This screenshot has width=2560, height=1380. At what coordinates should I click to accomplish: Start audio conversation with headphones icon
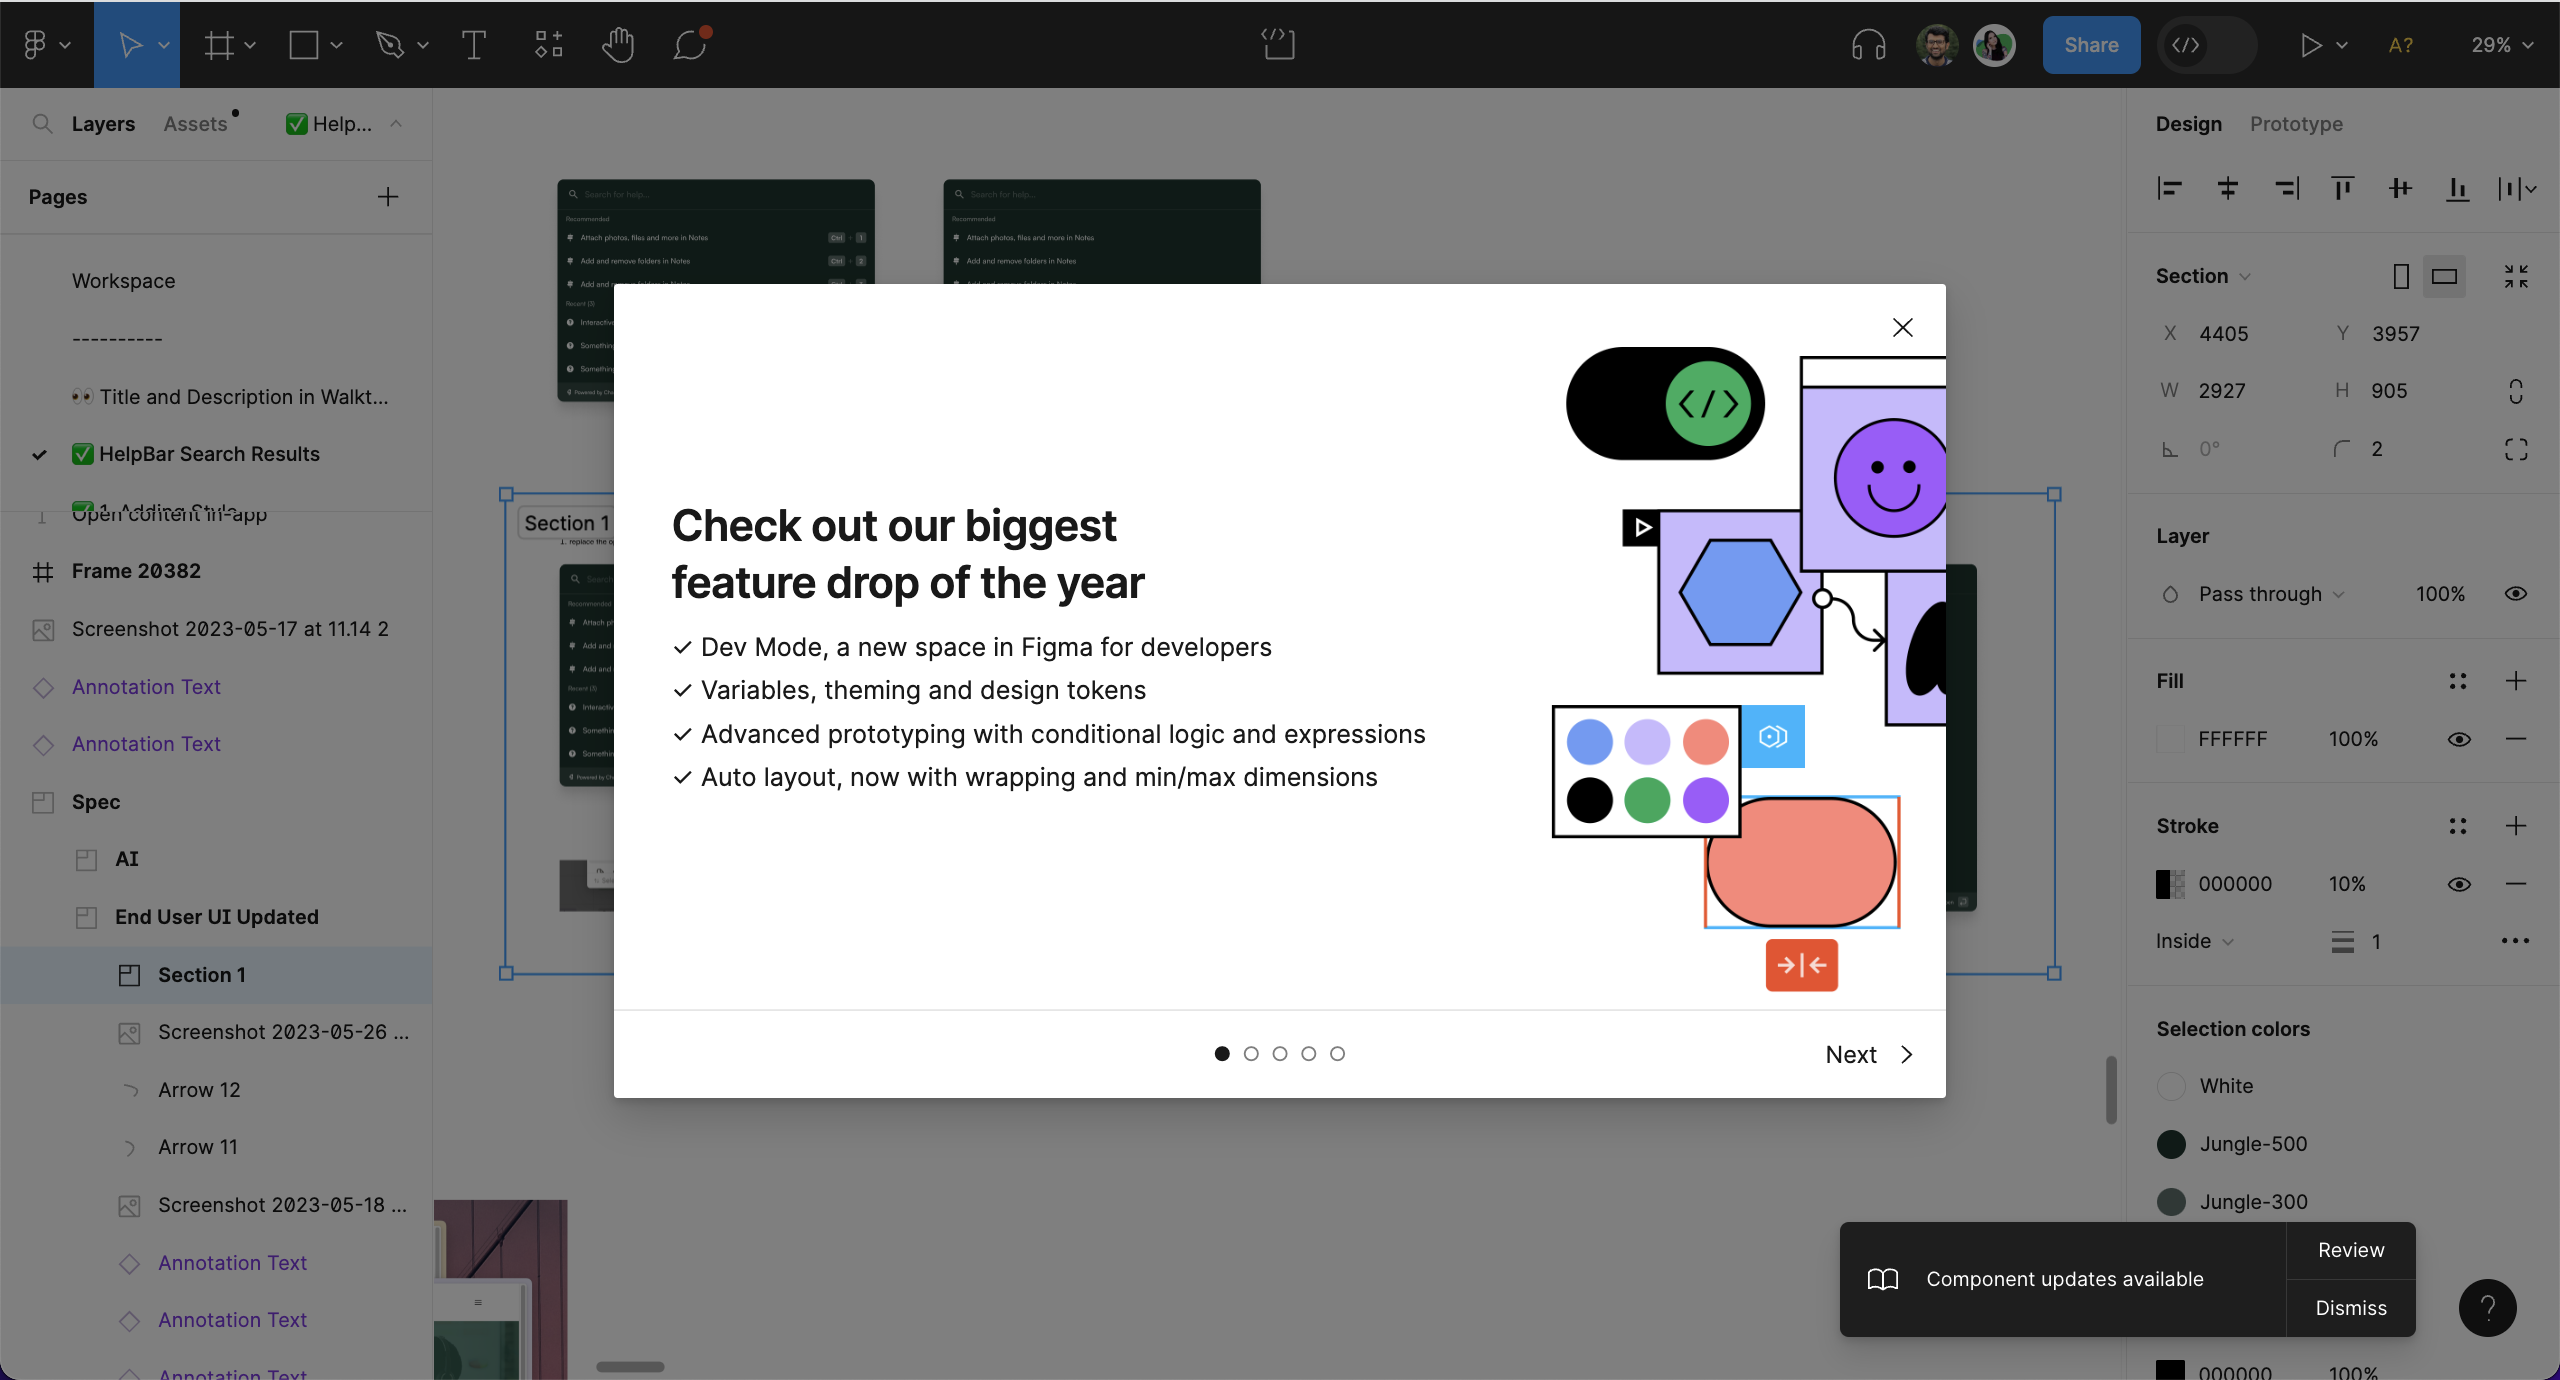coord(1868,45)
